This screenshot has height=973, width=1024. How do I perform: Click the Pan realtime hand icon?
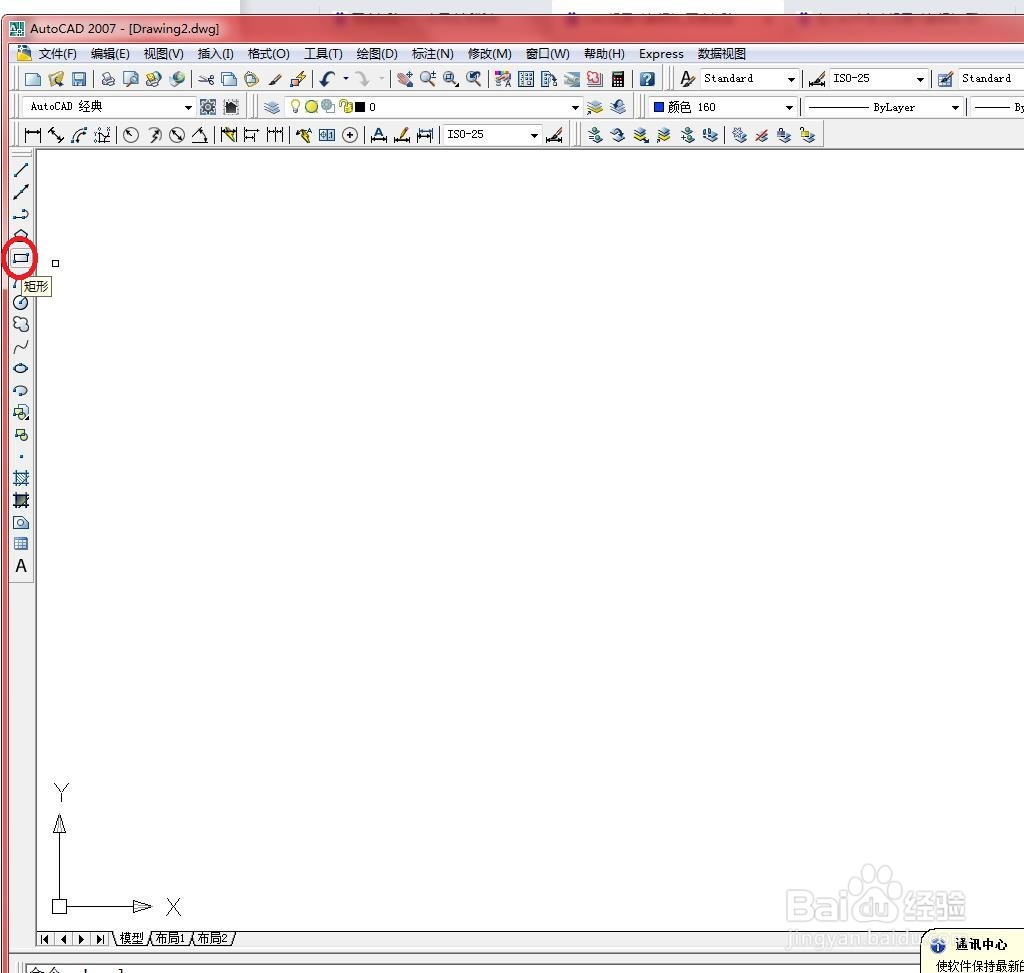click(405, 79)
